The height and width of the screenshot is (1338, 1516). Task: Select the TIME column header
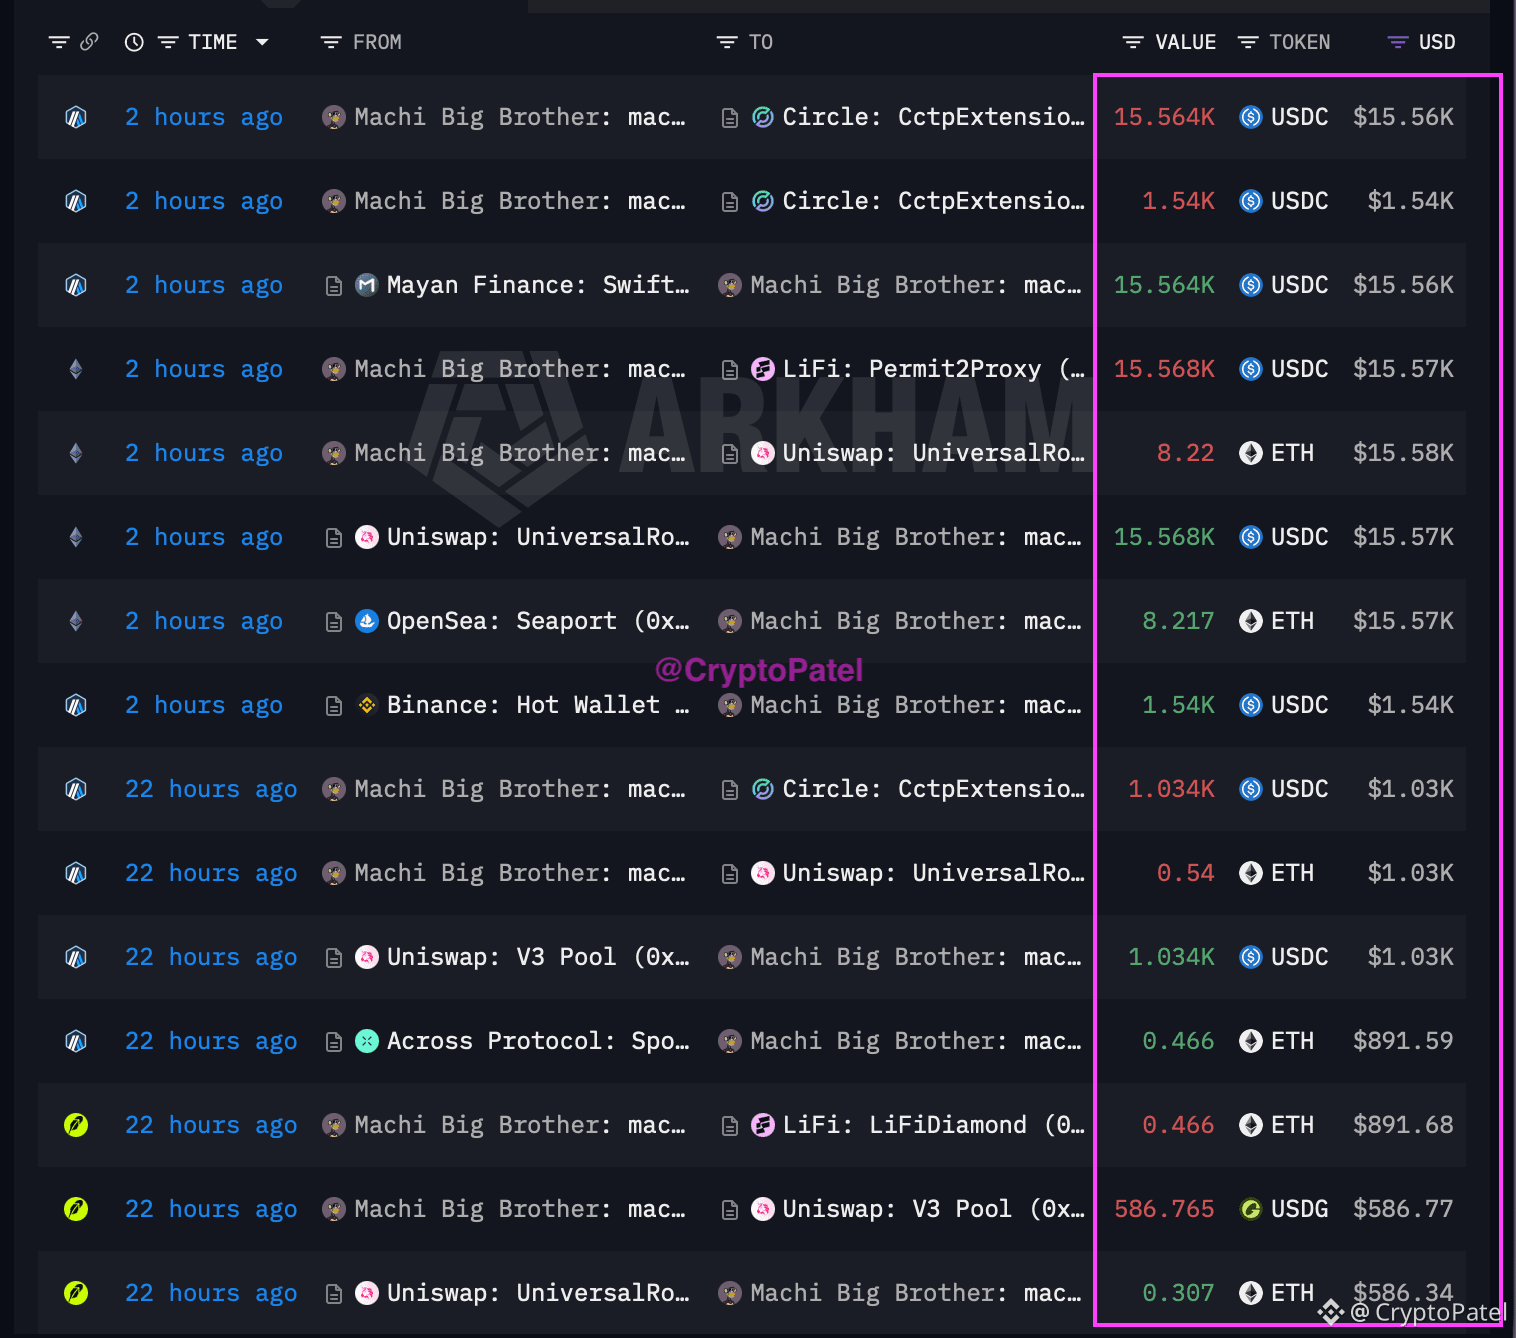coord(213,42)
